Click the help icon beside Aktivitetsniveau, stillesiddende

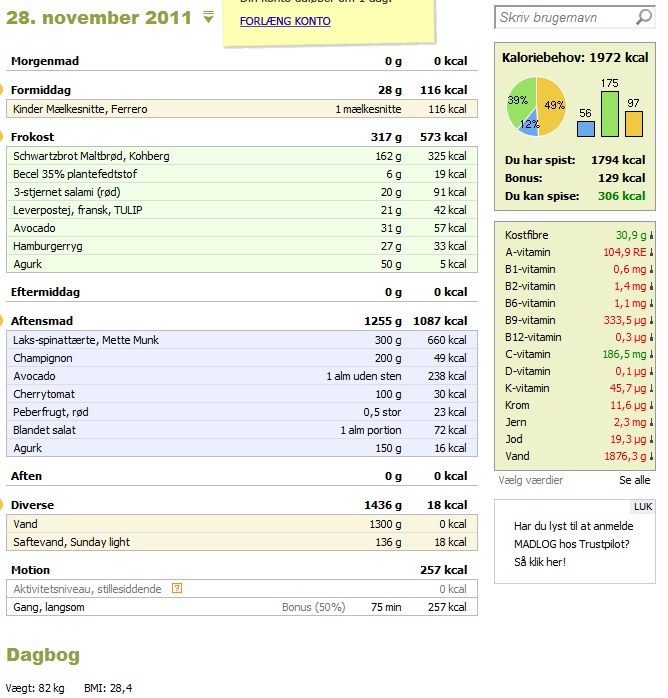click(177, 589)
